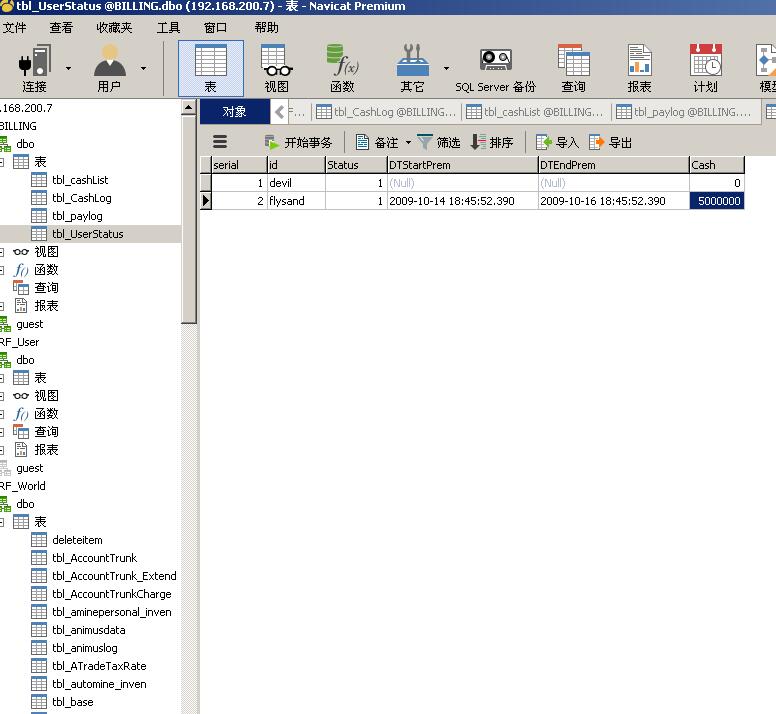Image resolution: width=776 pixels, height=714 pixels.
Task: Open the Query (查询) toolbar icon
Action: coord(573,67)
